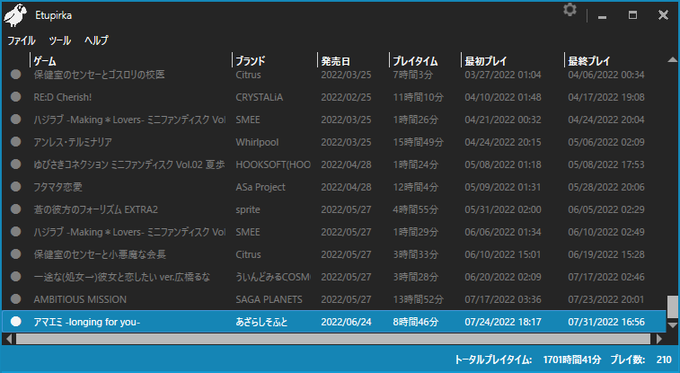Click last play 04/06/2022 00:34
The height and width of the screenshot is (373, 680).
coord(606,75)
